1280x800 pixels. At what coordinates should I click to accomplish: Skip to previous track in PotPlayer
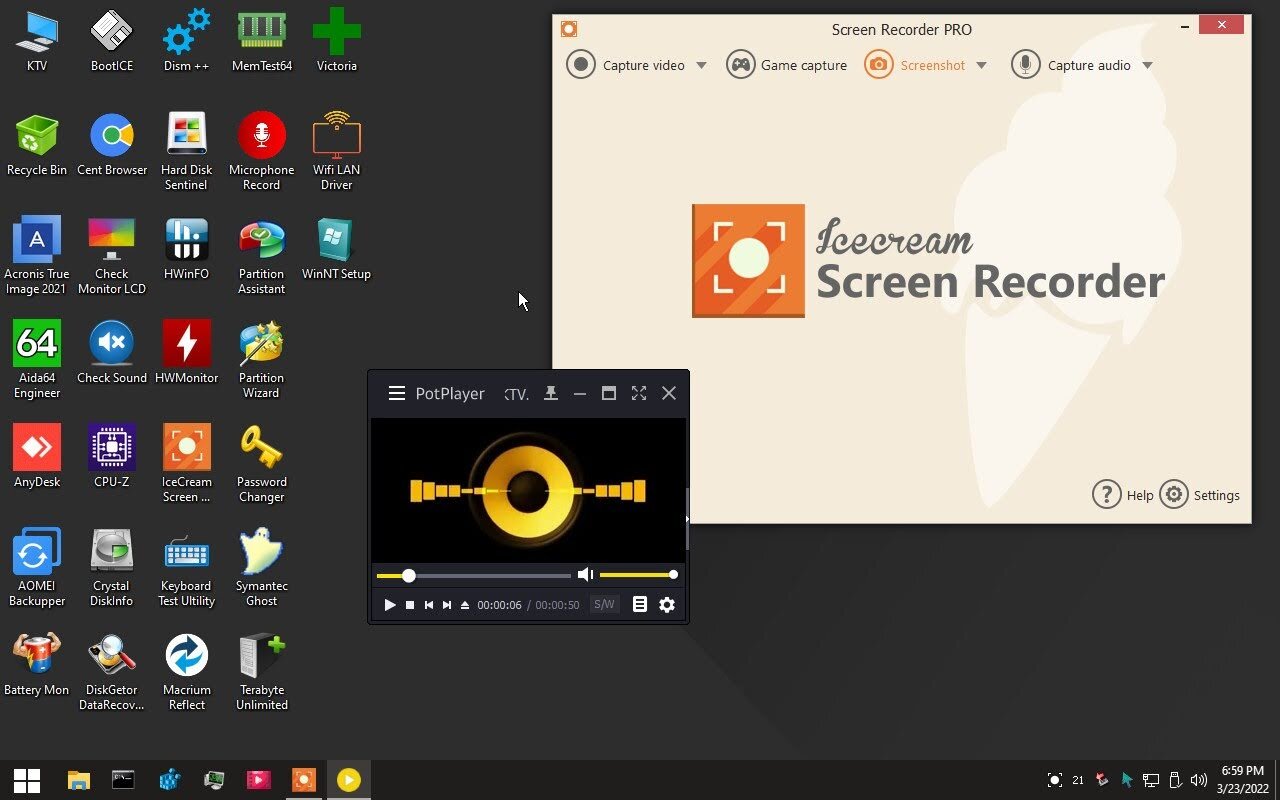pyautogui.click(x=429, y=605)
